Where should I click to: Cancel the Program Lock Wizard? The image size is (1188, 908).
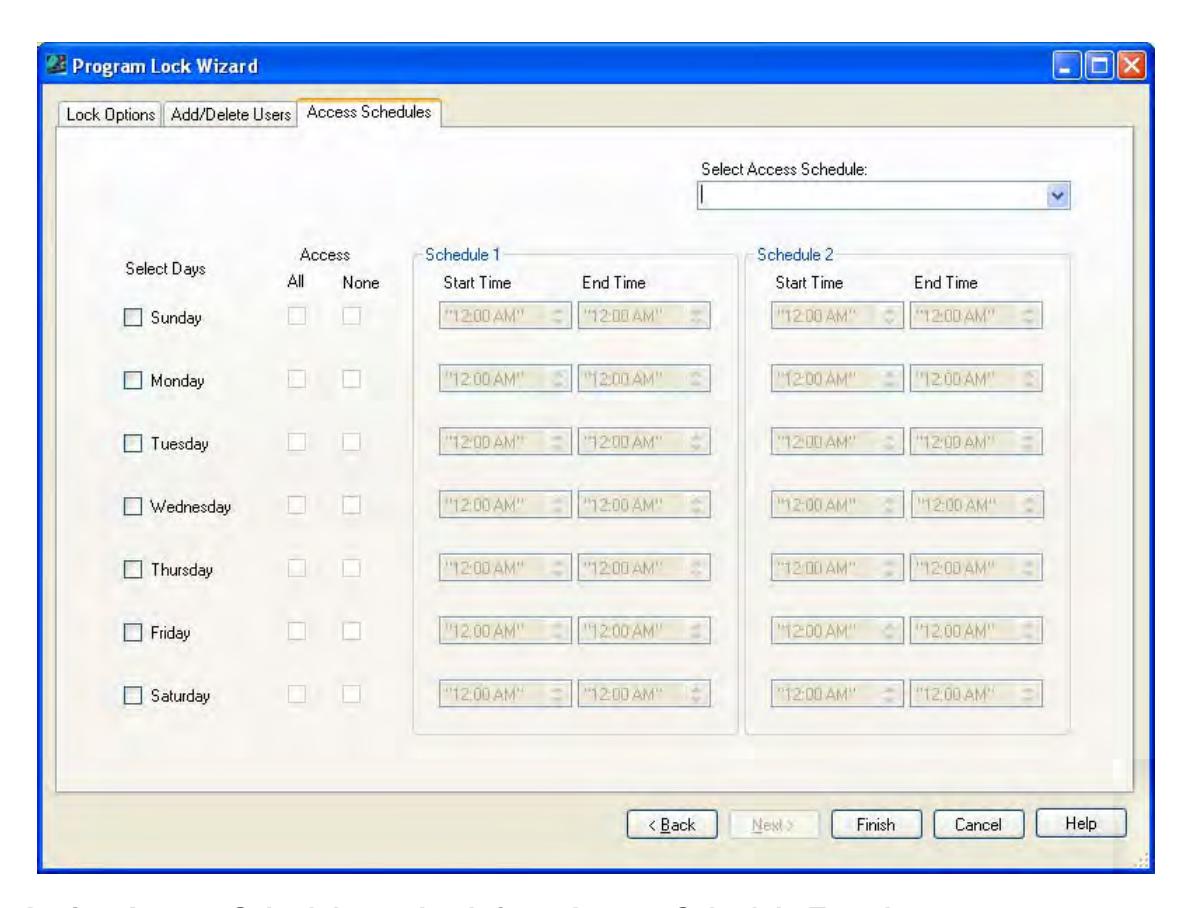pyautogui.click(x=978, y=824)
